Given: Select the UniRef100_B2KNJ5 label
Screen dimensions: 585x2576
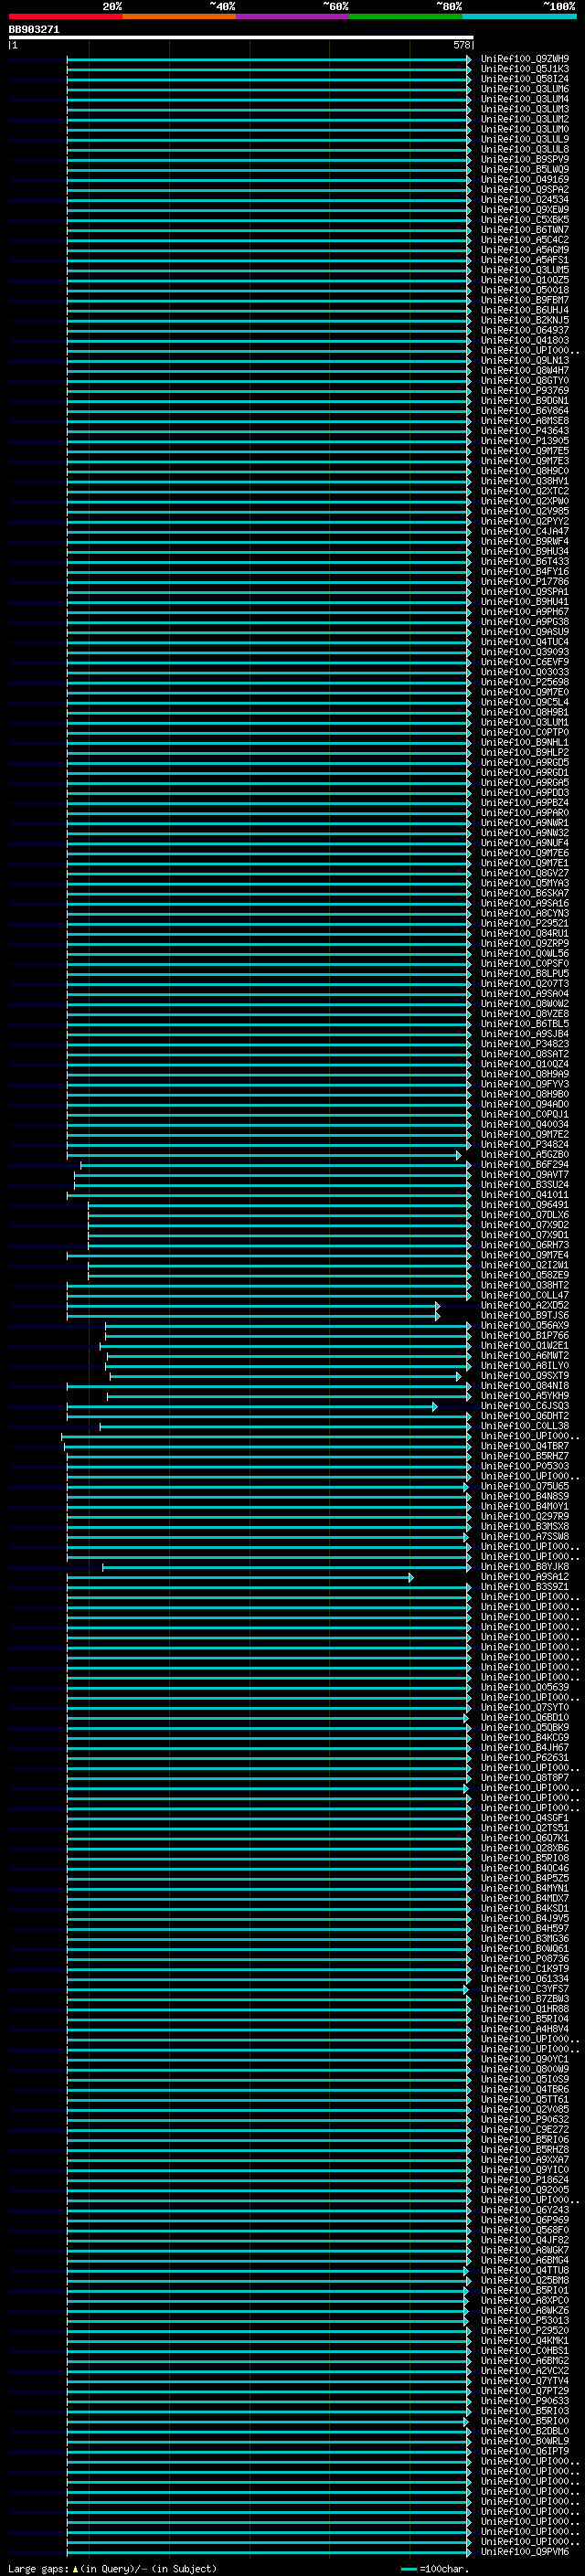Looking at the screenshot, I should pos(525,320).
